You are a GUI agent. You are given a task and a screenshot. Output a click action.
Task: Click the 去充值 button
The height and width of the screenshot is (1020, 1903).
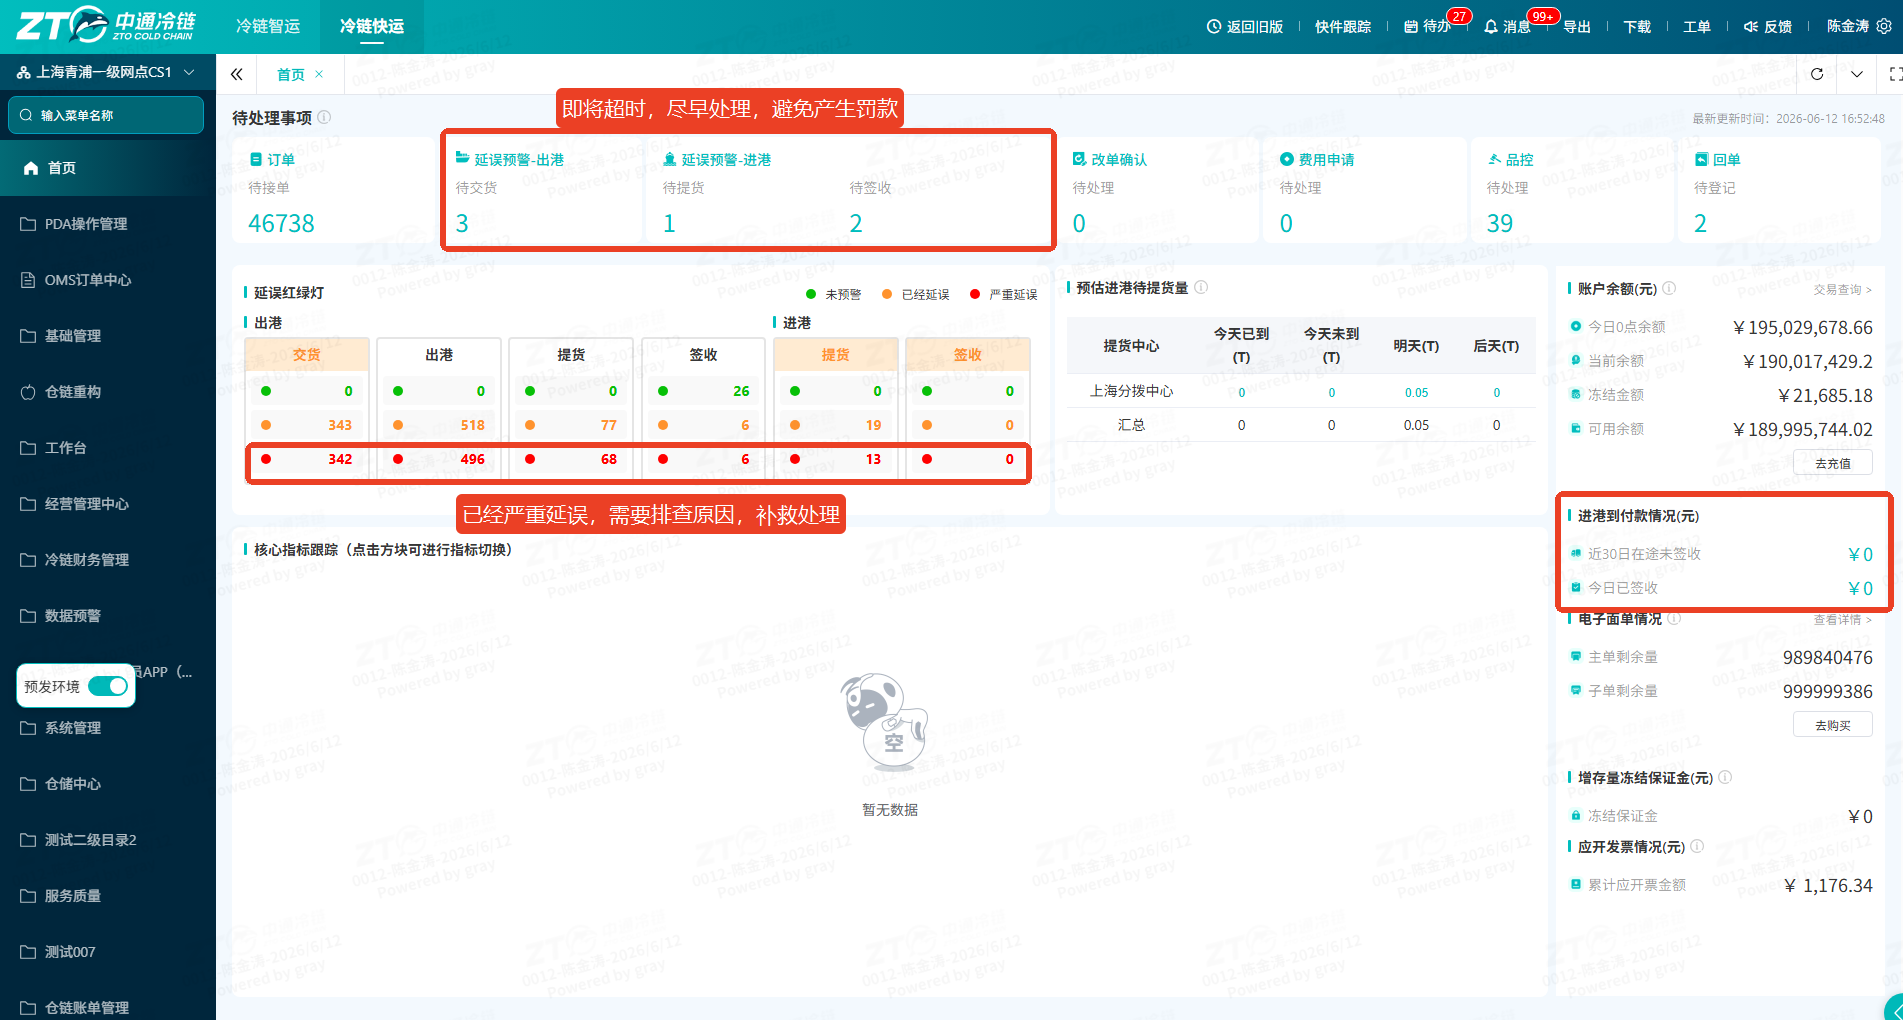tap(1832, 463)
